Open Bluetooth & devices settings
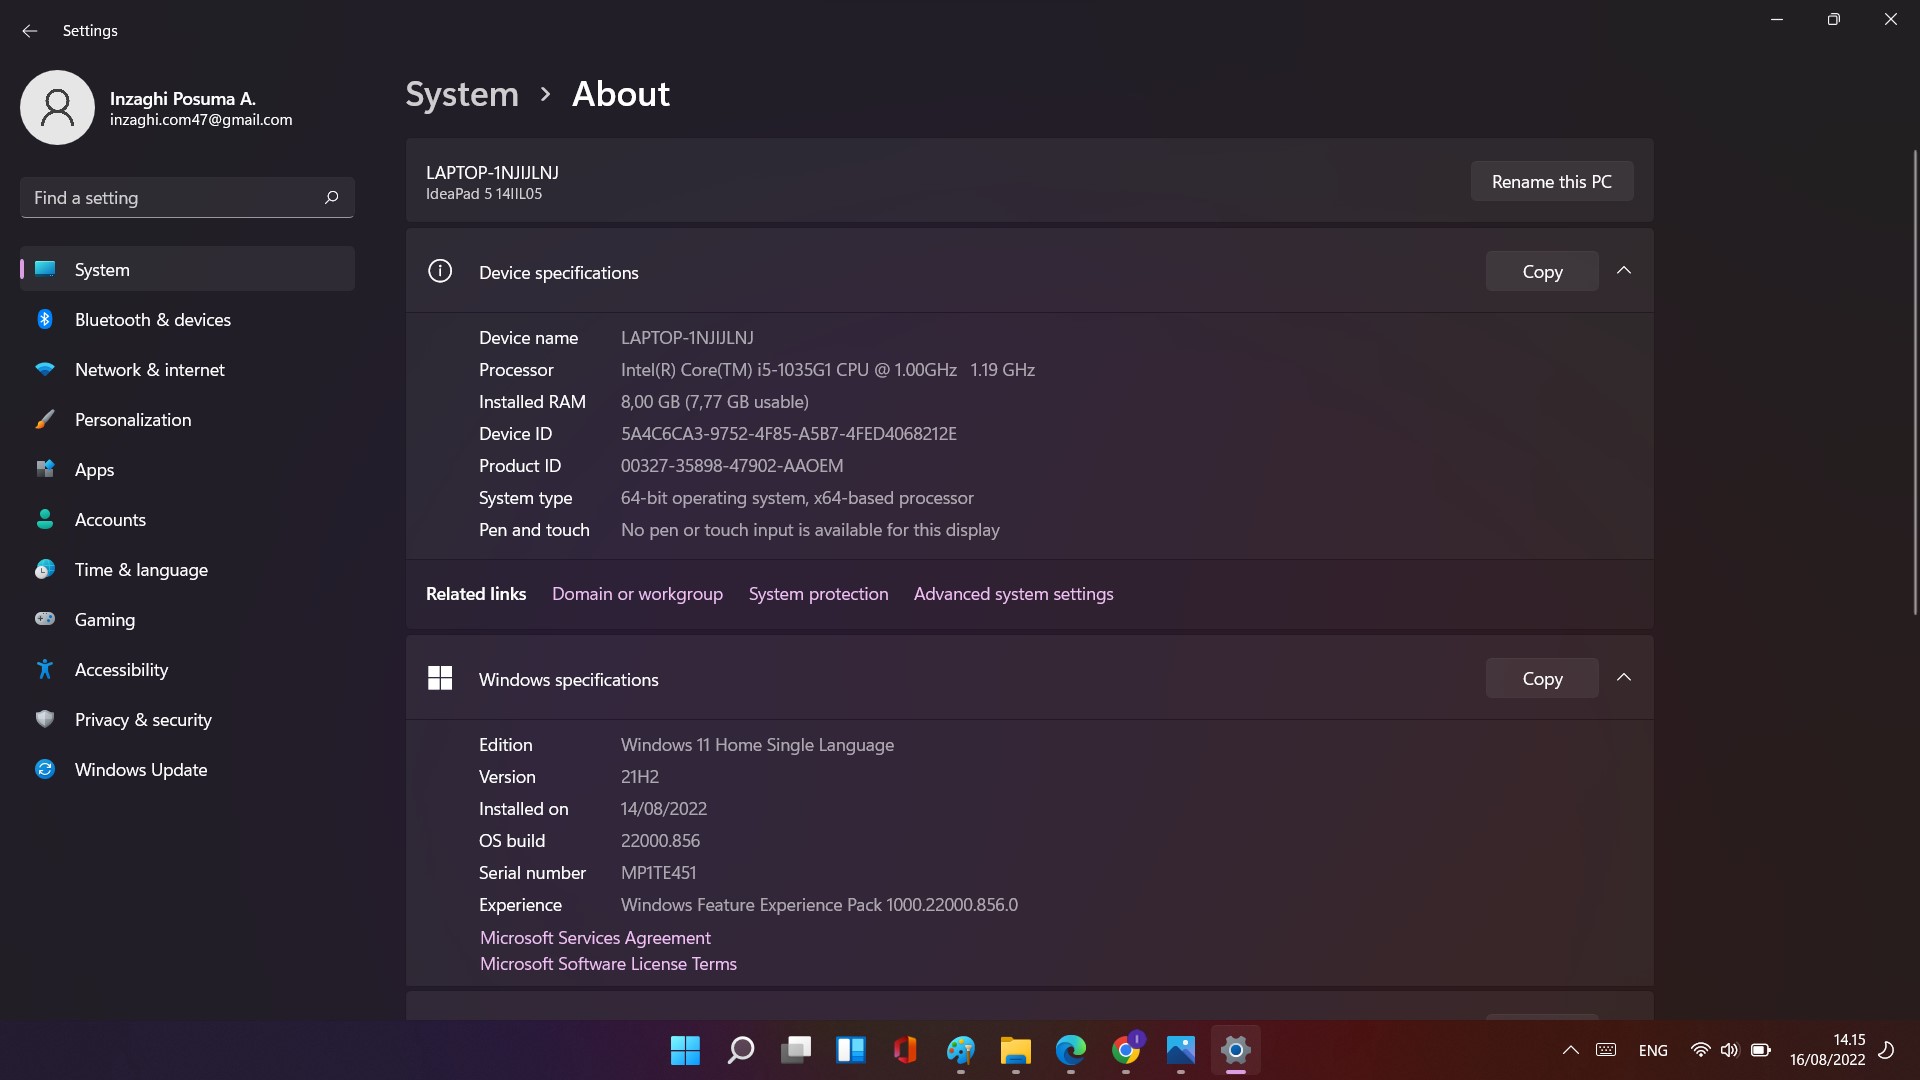 pos(152,320)
